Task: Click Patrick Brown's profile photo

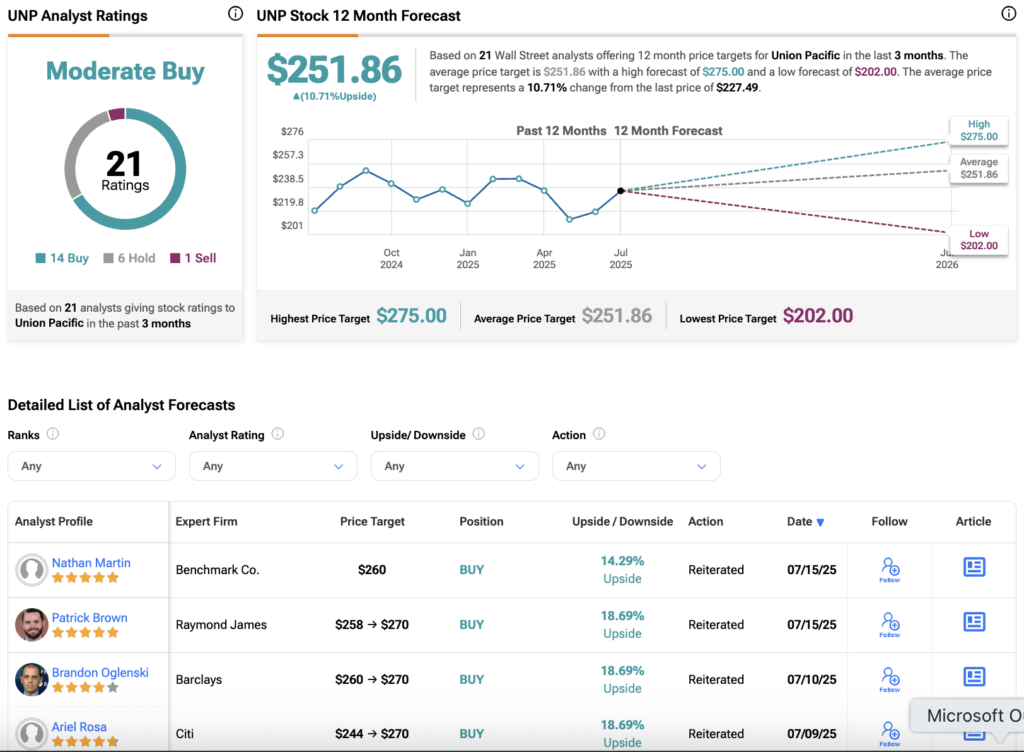Action: [32, 625]
